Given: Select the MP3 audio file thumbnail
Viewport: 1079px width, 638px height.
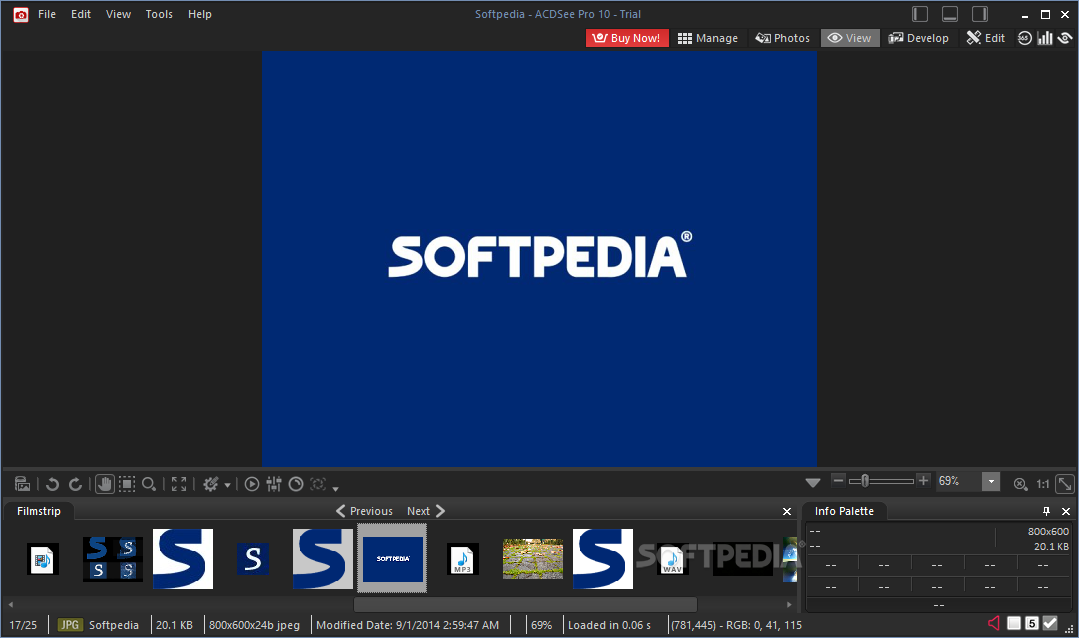Looking at the screenshot, I should pos(462,560).
